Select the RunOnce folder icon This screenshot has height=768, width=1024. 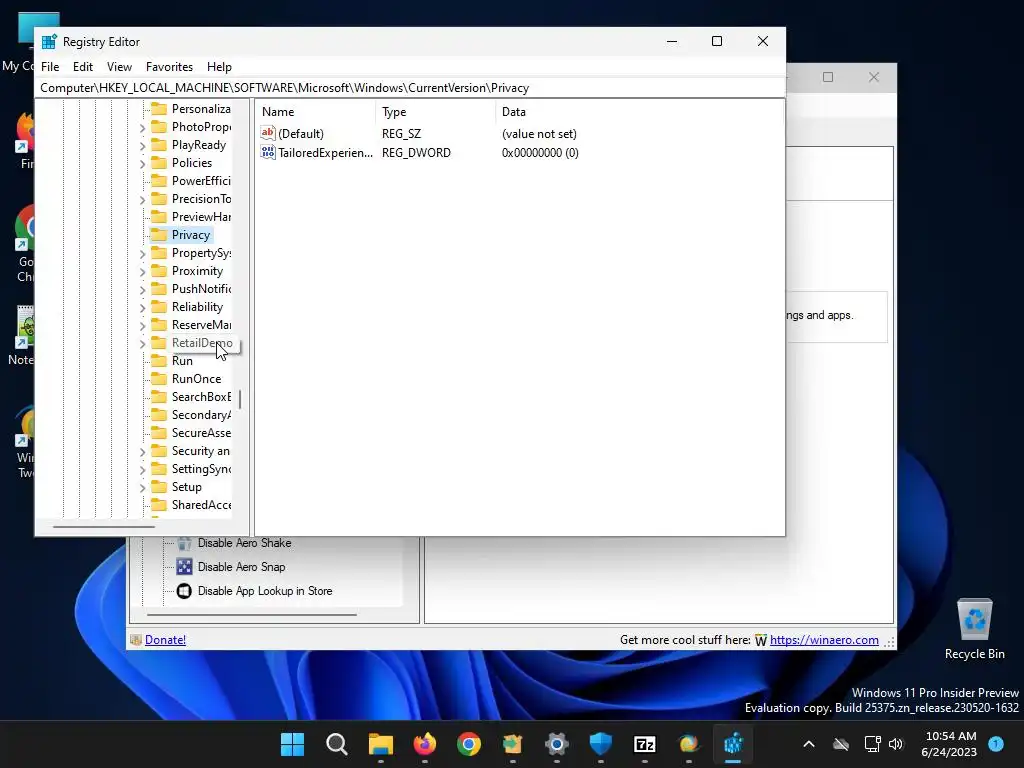[x=159, y=379]
